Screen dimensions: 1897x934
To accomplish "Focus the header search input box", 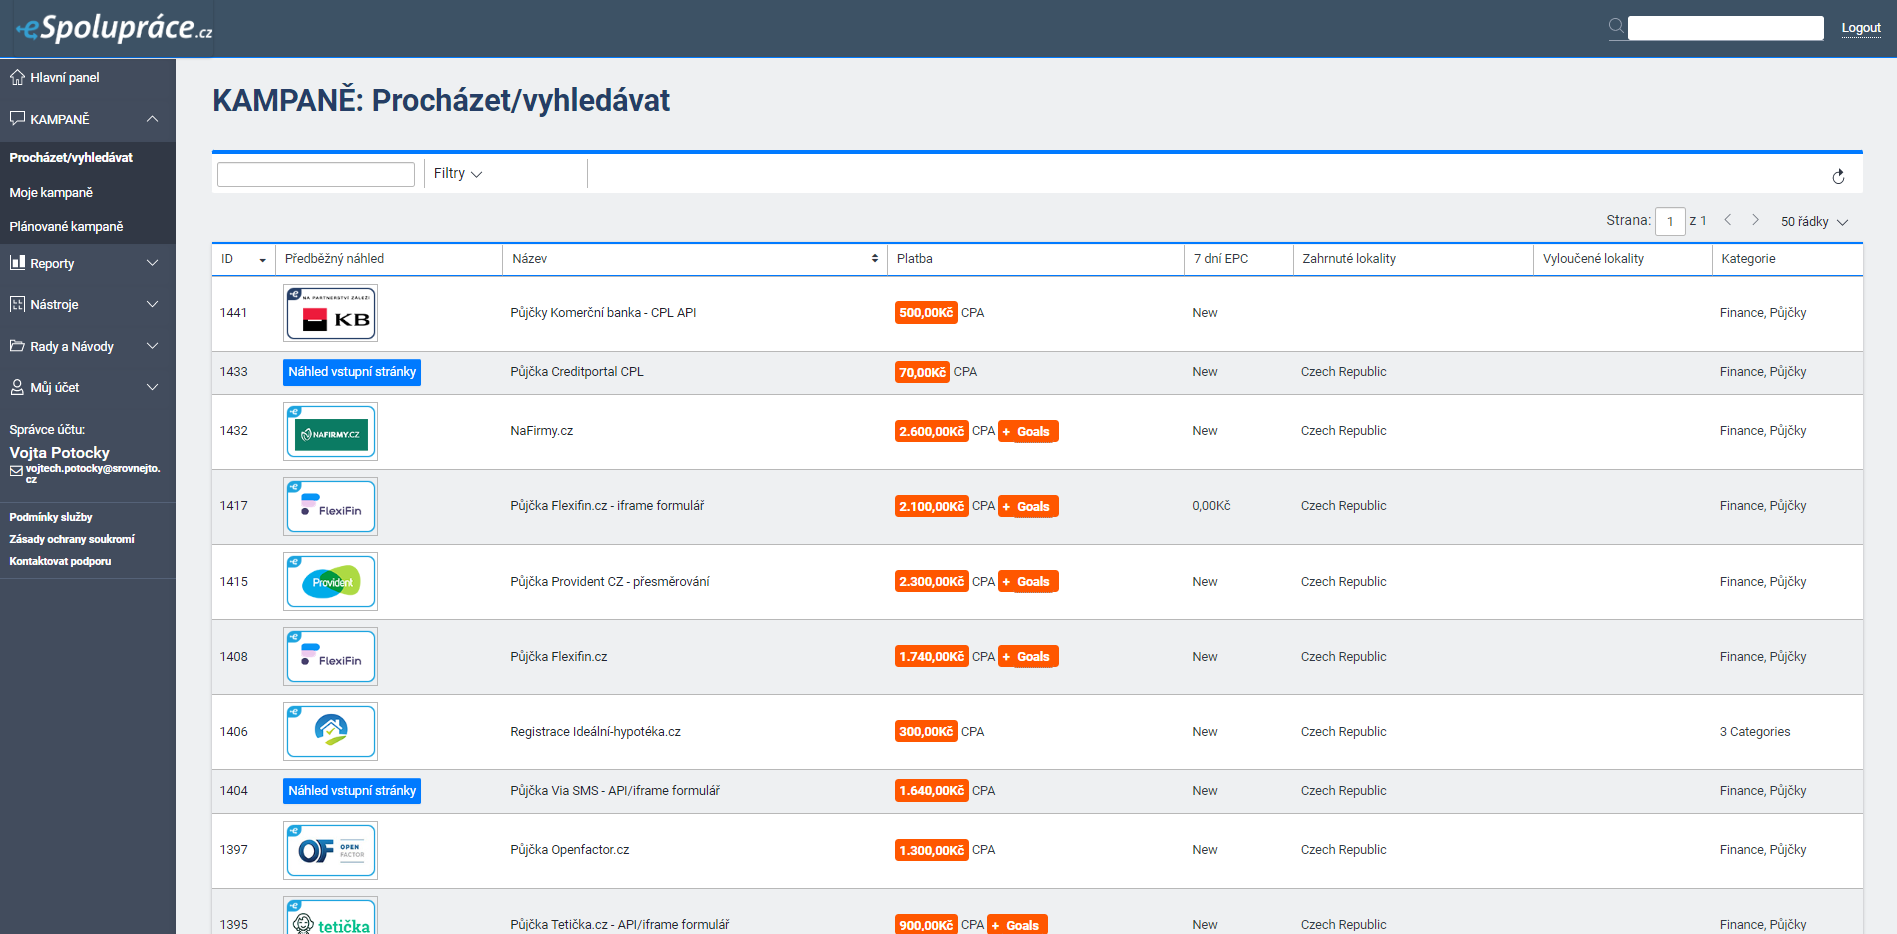I will click(x=1726, y=28).
